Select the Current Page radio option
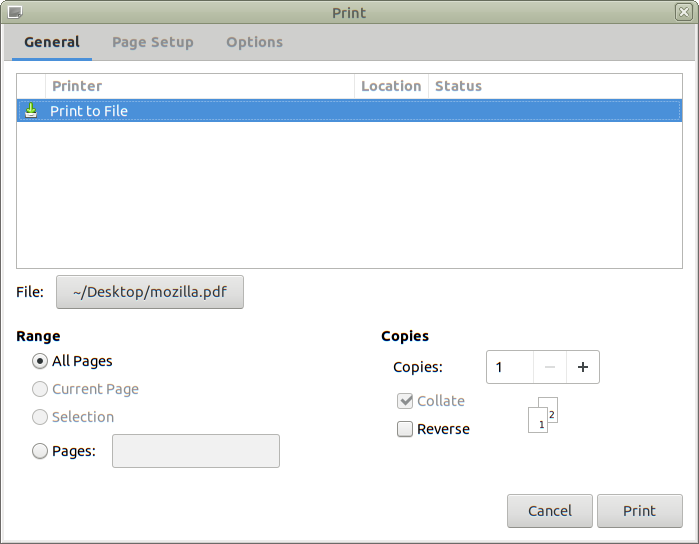 click(40, 389)
